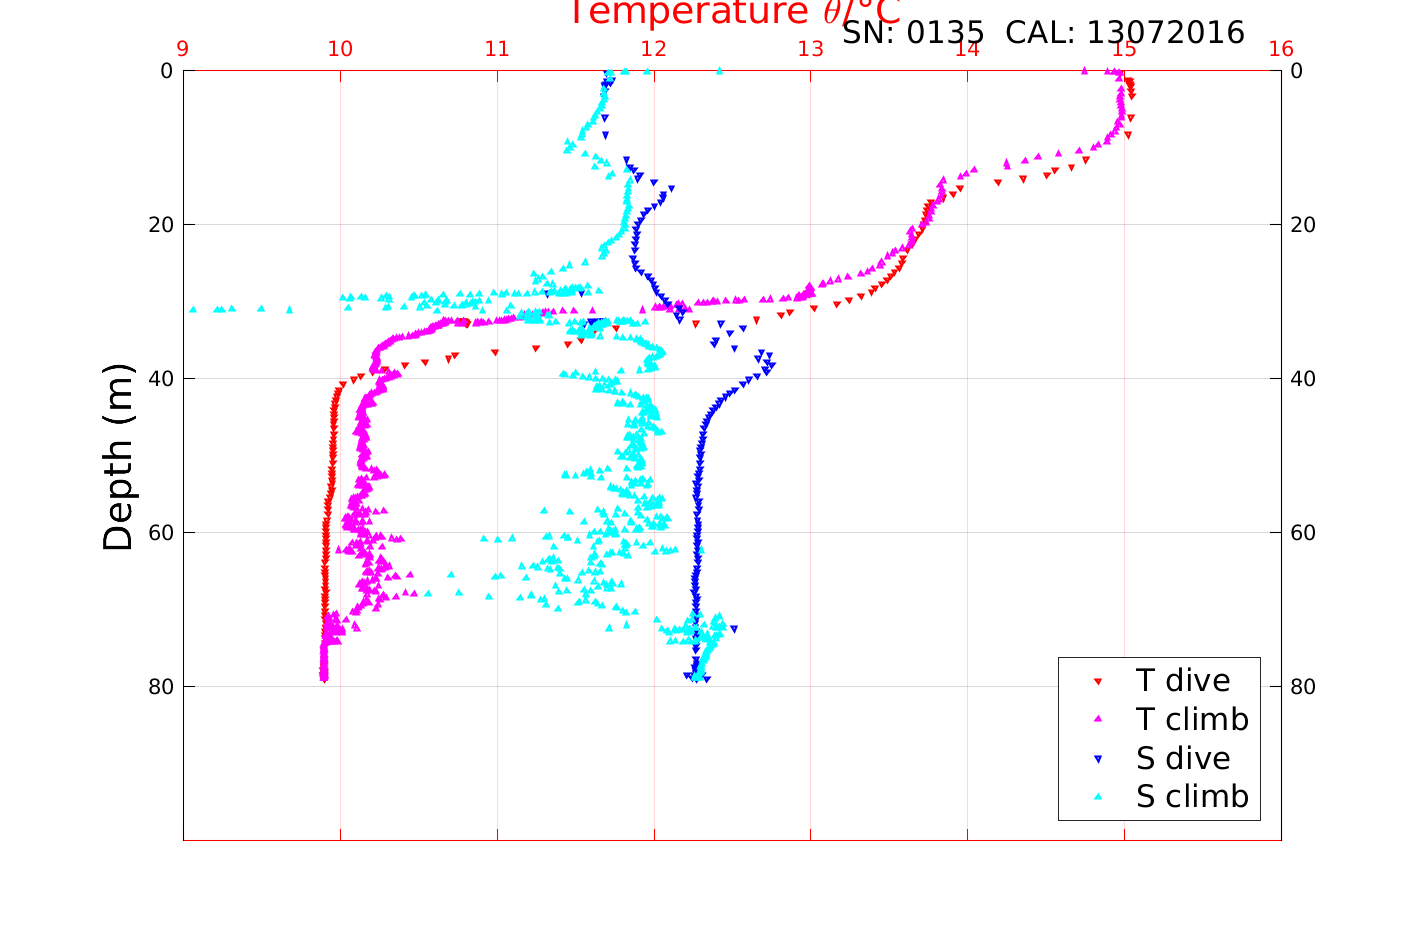Click the right depth tick label 20
Viewport: 1417px width, 945px height.
click(1303, 225)
